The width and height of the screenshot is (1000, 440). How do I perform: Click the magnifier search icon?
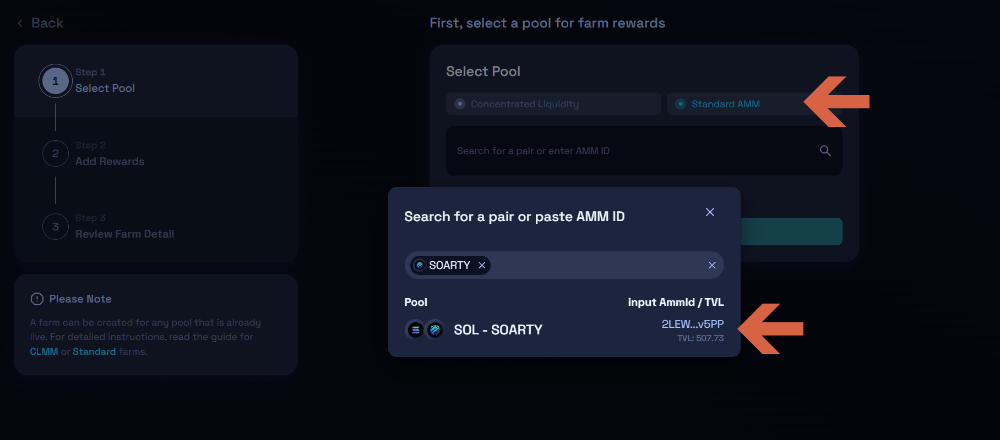825,151
